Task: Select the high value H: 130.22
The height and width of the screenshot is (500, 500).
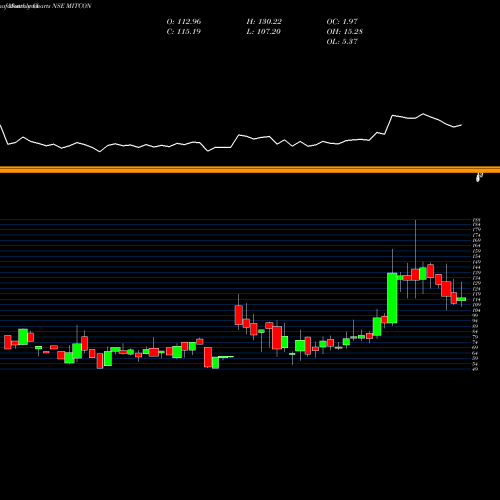Action: tap(264, 22)
